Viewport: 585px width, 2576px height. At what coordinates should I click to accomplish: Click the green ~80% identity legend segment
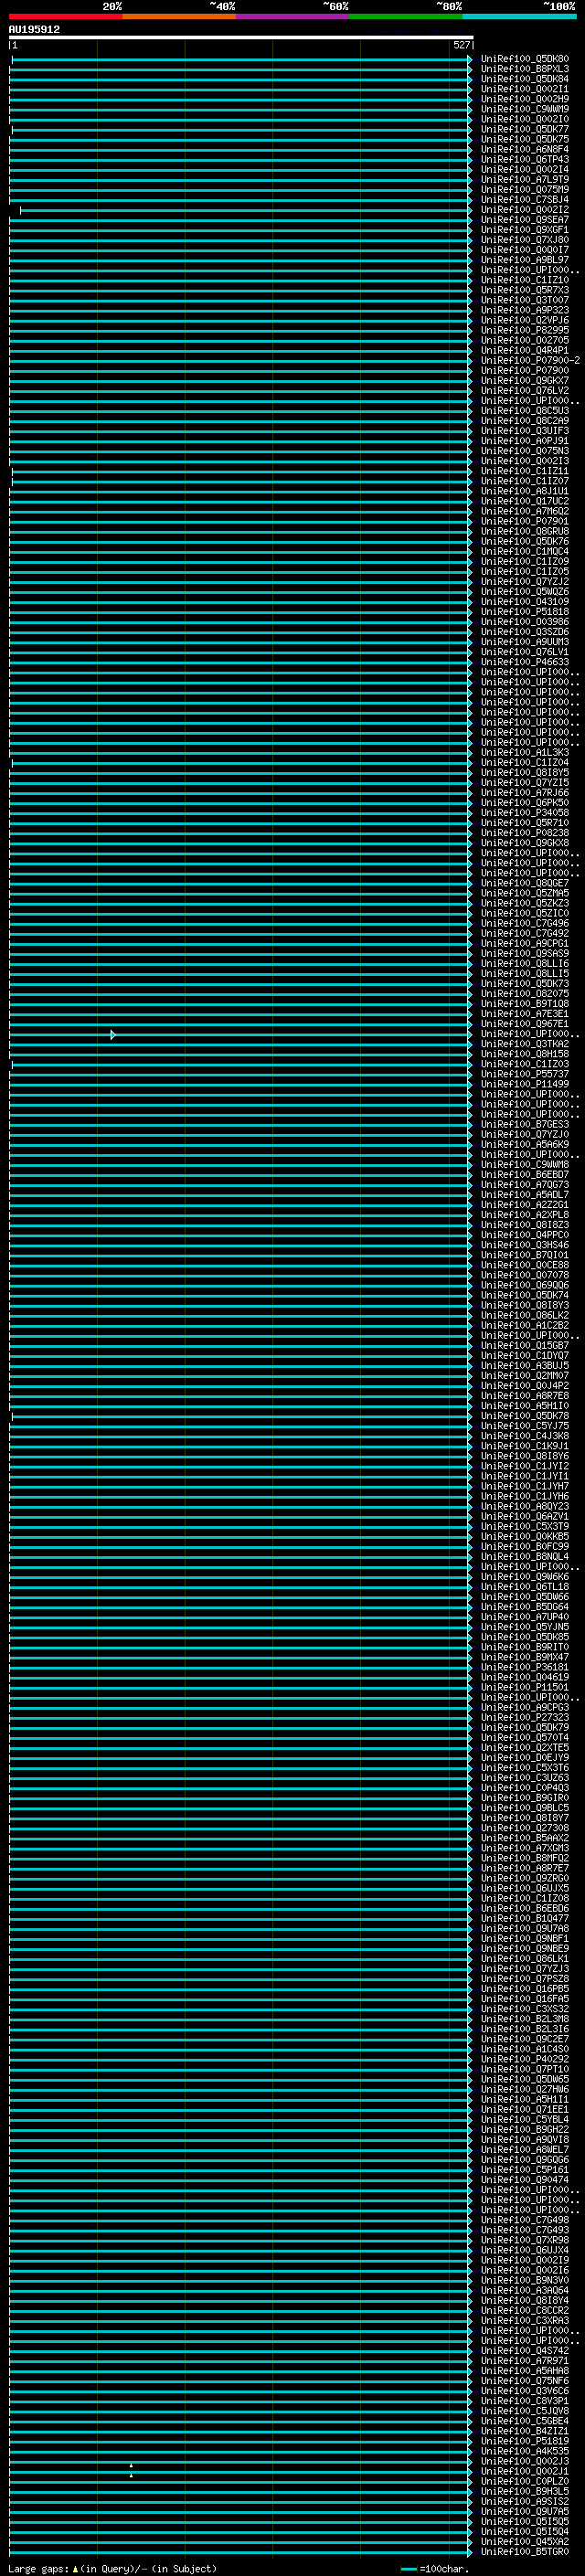coord(406,16)
